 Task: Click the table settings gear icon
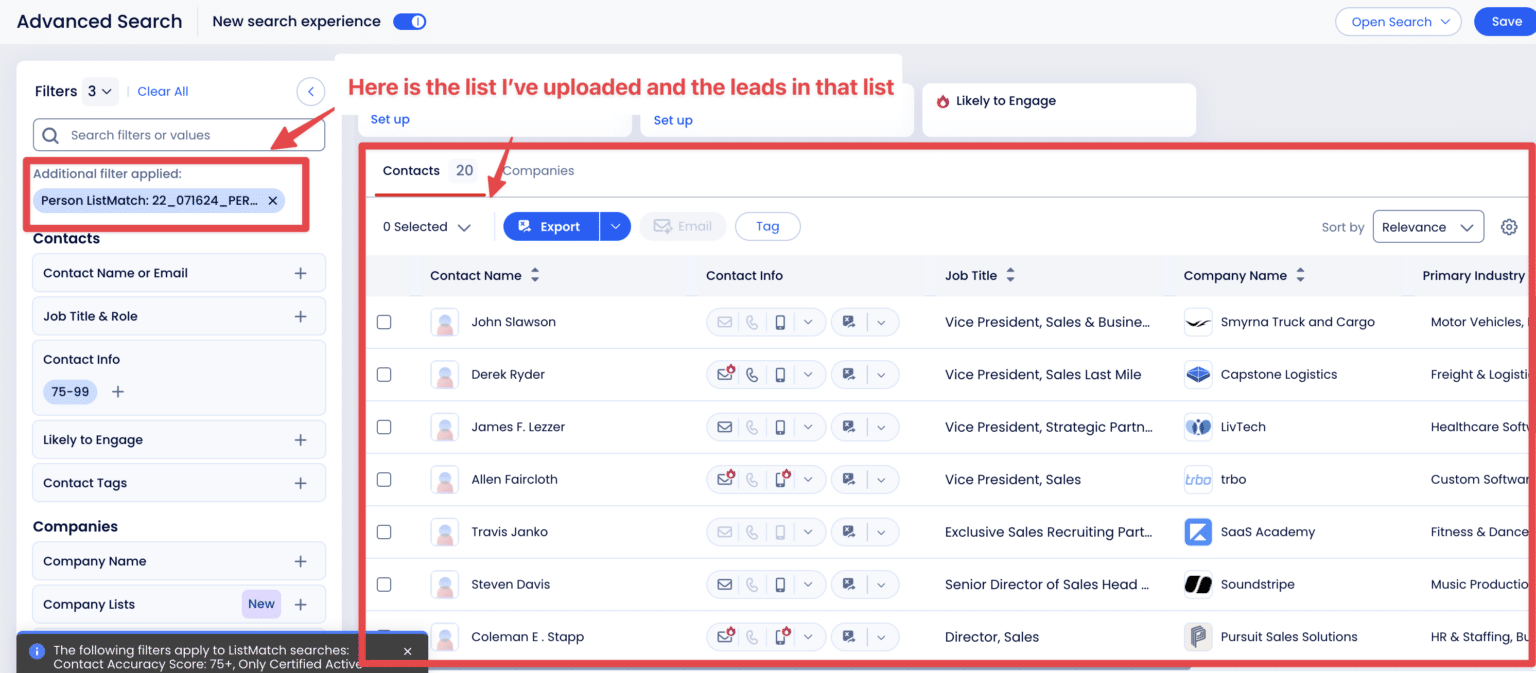coord(1509,227)
